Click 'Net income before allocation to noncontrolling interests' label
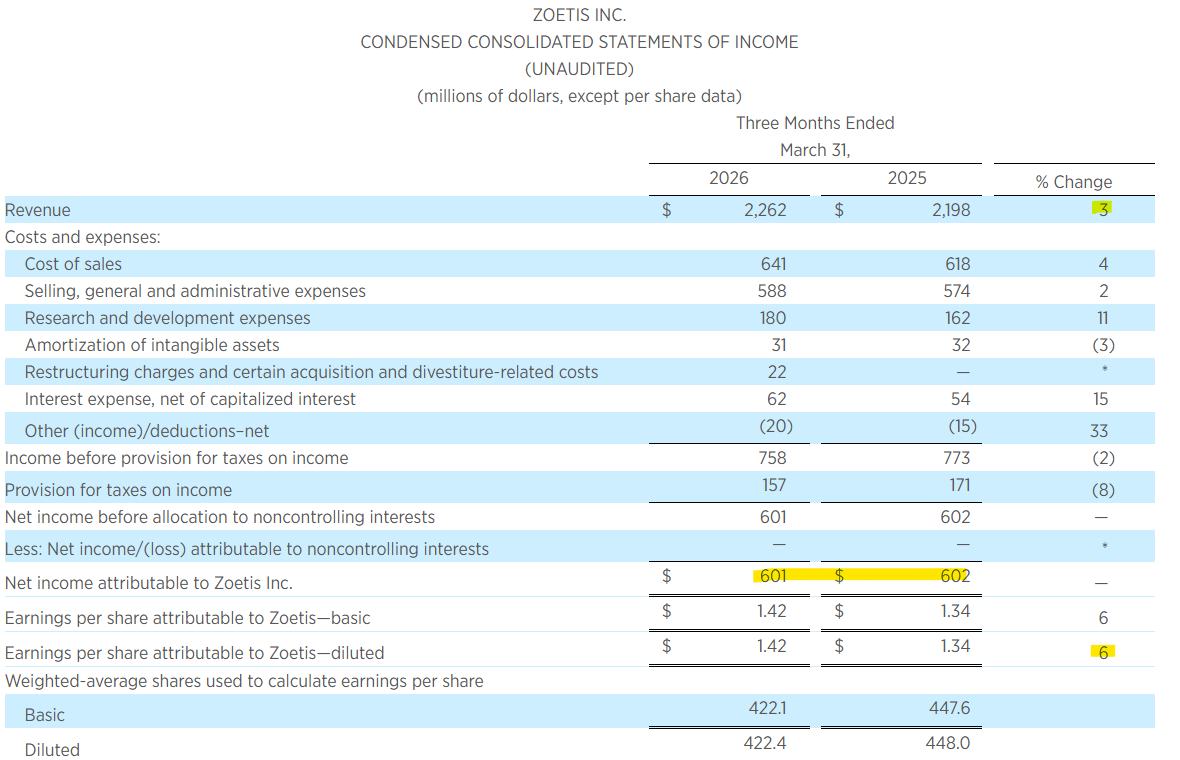Screen dimensions: 1180x760 pos(220,518)
